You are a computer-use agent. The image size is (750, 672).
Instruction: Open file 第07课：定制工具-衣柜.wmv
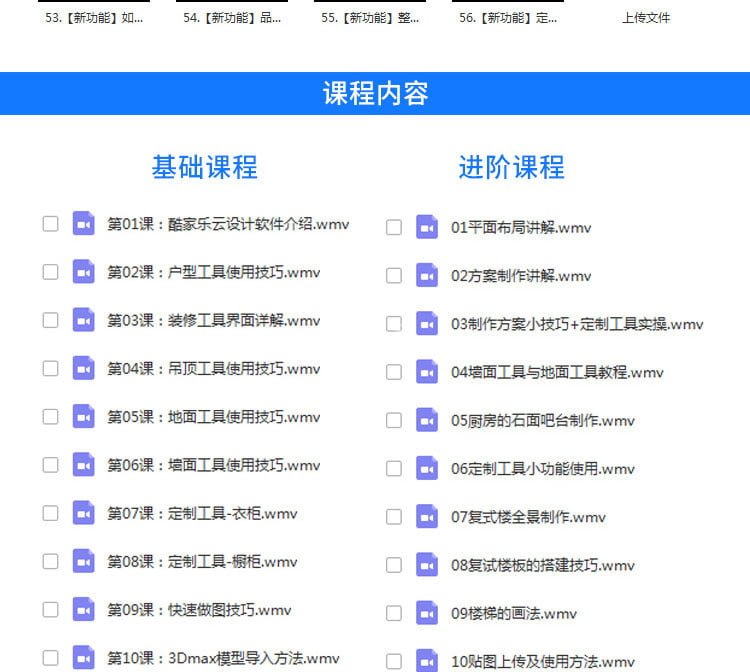202,514
